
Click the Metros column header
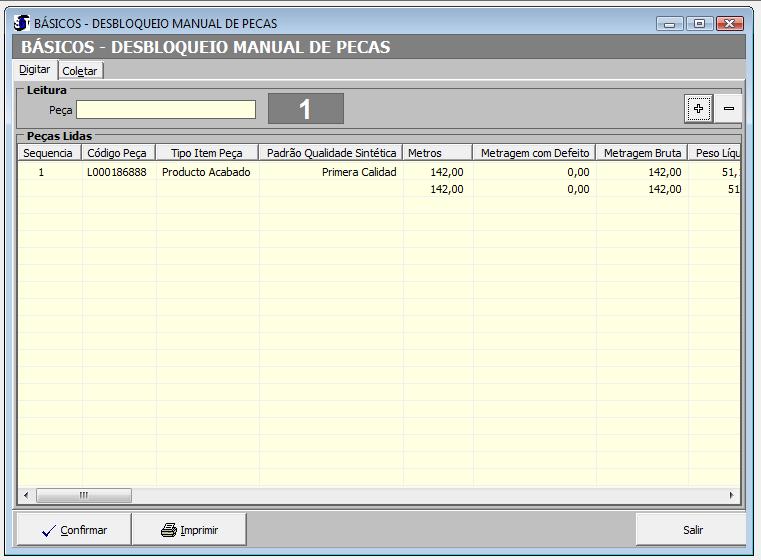436,153
